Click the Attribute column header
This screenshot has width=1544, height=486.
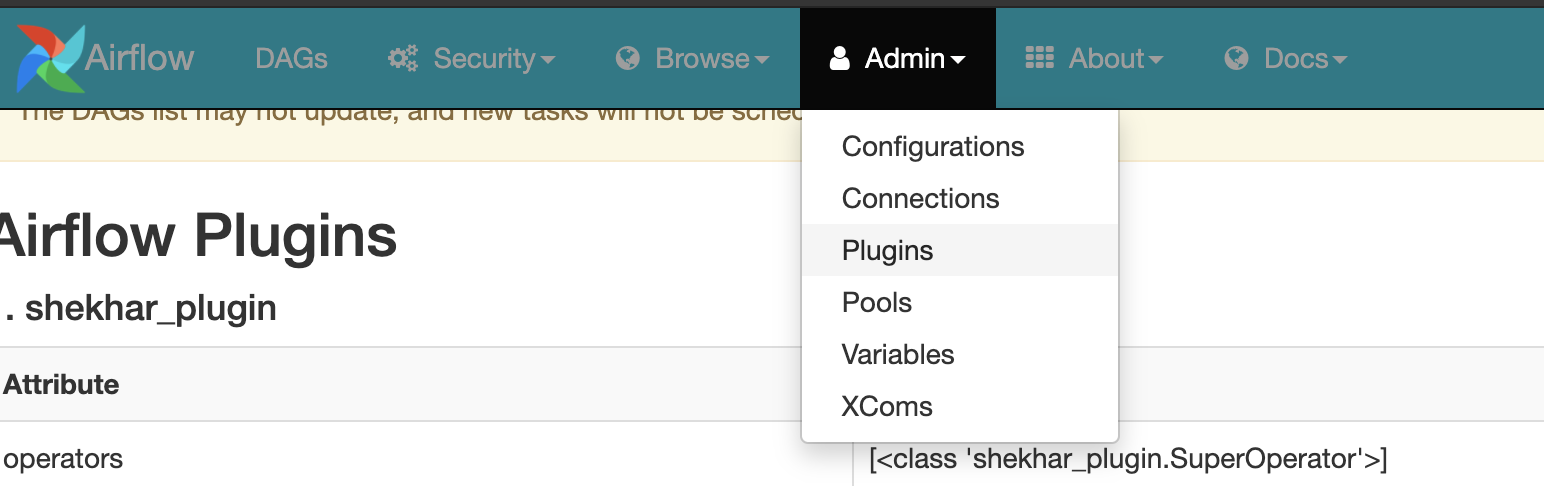62,384
